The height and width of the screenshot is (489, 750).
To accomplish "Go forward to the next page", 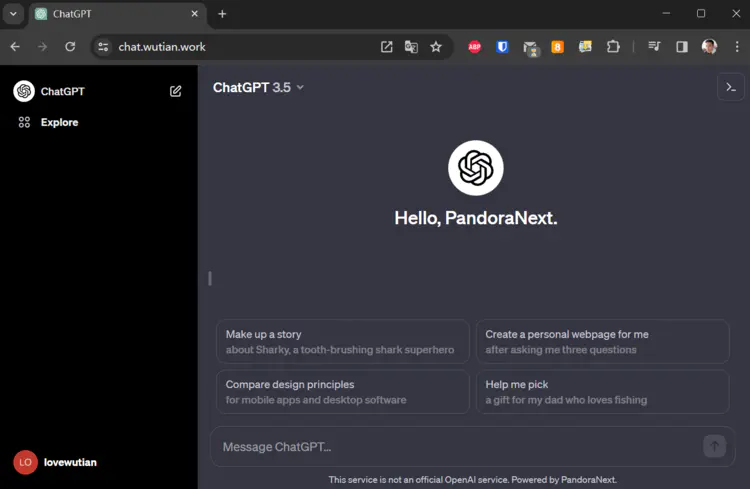I will tap(43, 47).
